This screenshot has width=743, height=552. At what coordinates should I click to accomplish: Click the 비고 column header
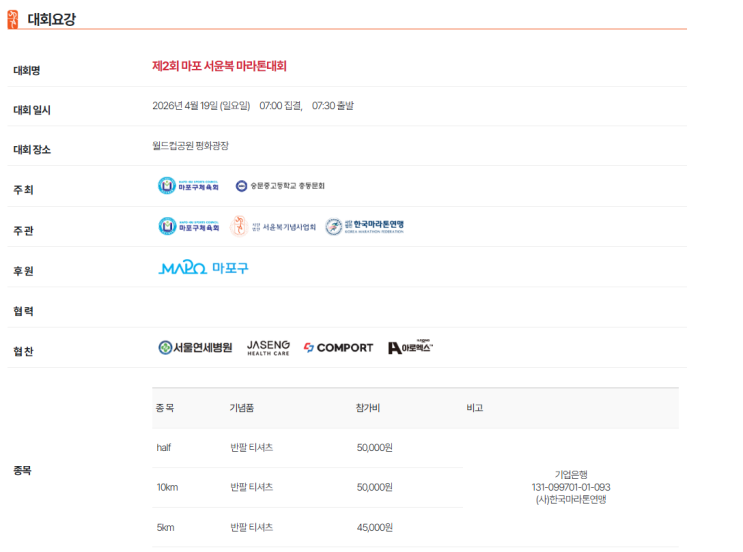click(x=475, y=408)
